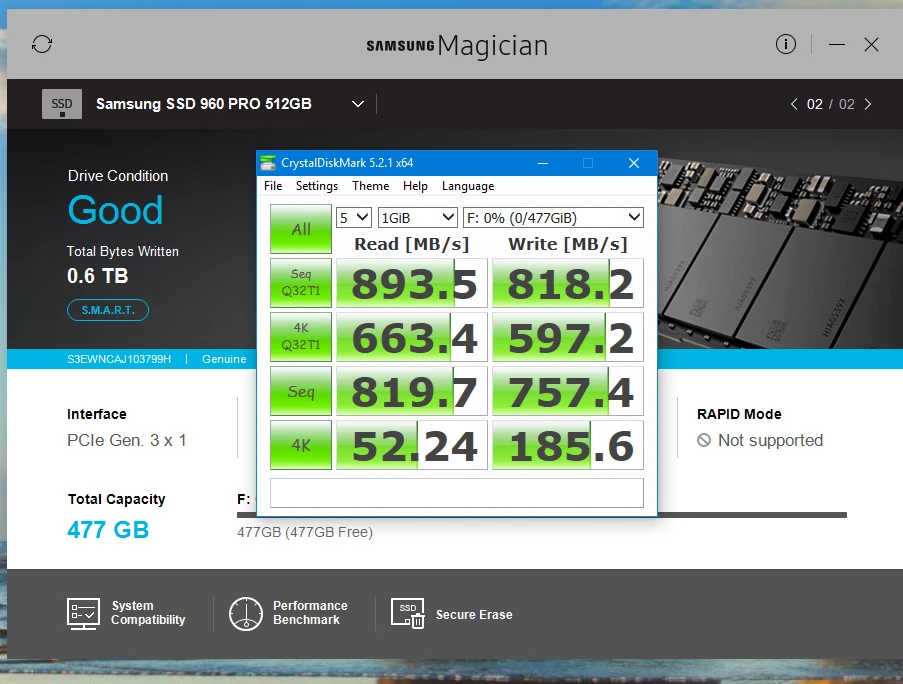The image size is (903, 684).
Task: Open the Settings menu in CrystalDiskMark
Action: click(317, 186)
